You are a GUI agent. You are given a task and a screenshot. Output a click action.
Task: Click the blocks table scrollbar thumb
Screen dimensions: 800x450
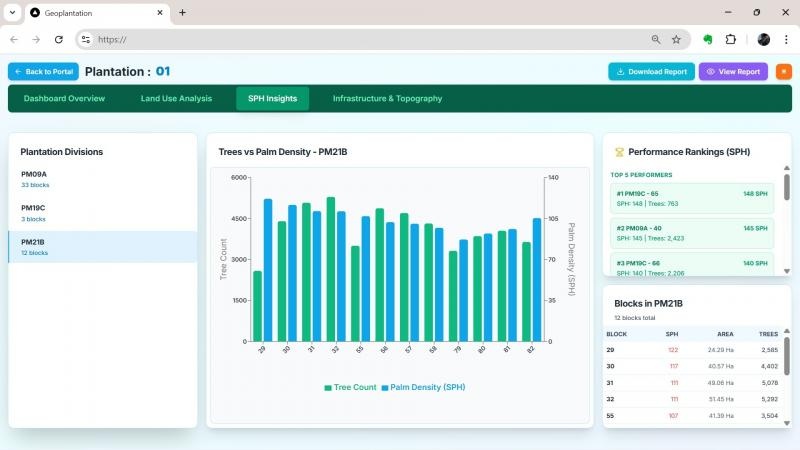click(x=787, y=356)
